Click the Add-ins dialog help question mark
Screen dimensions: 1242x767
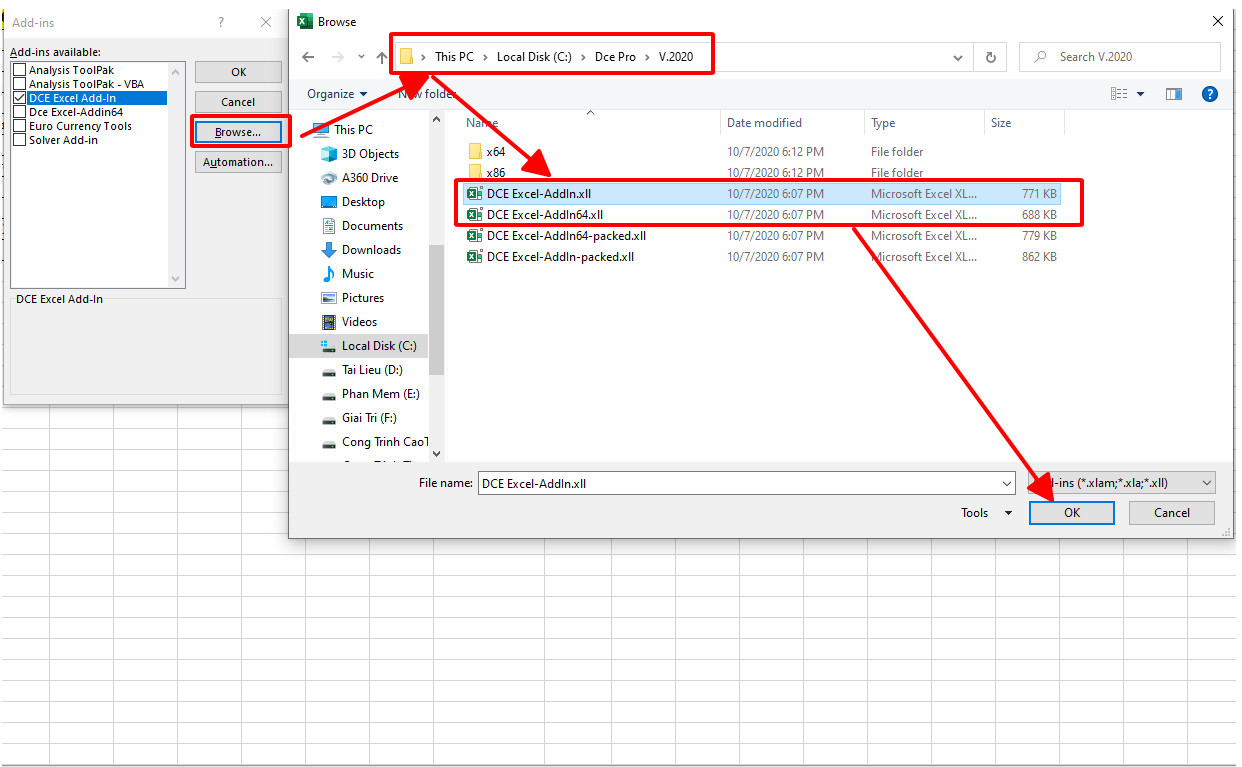[x=221, y=22]
